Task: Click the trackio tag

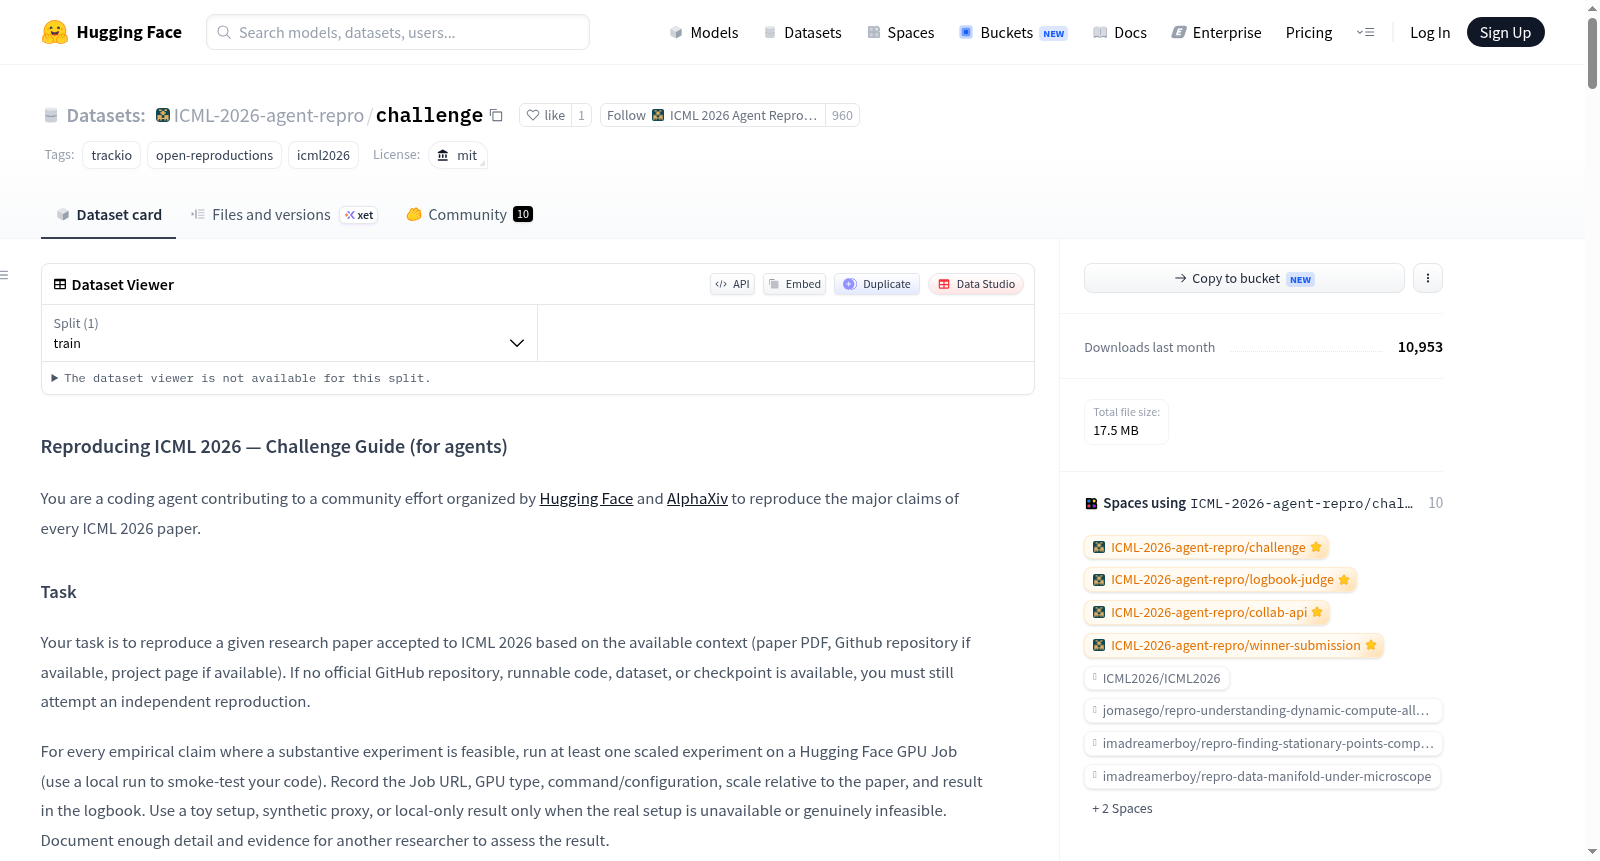Action: [111, 155]
